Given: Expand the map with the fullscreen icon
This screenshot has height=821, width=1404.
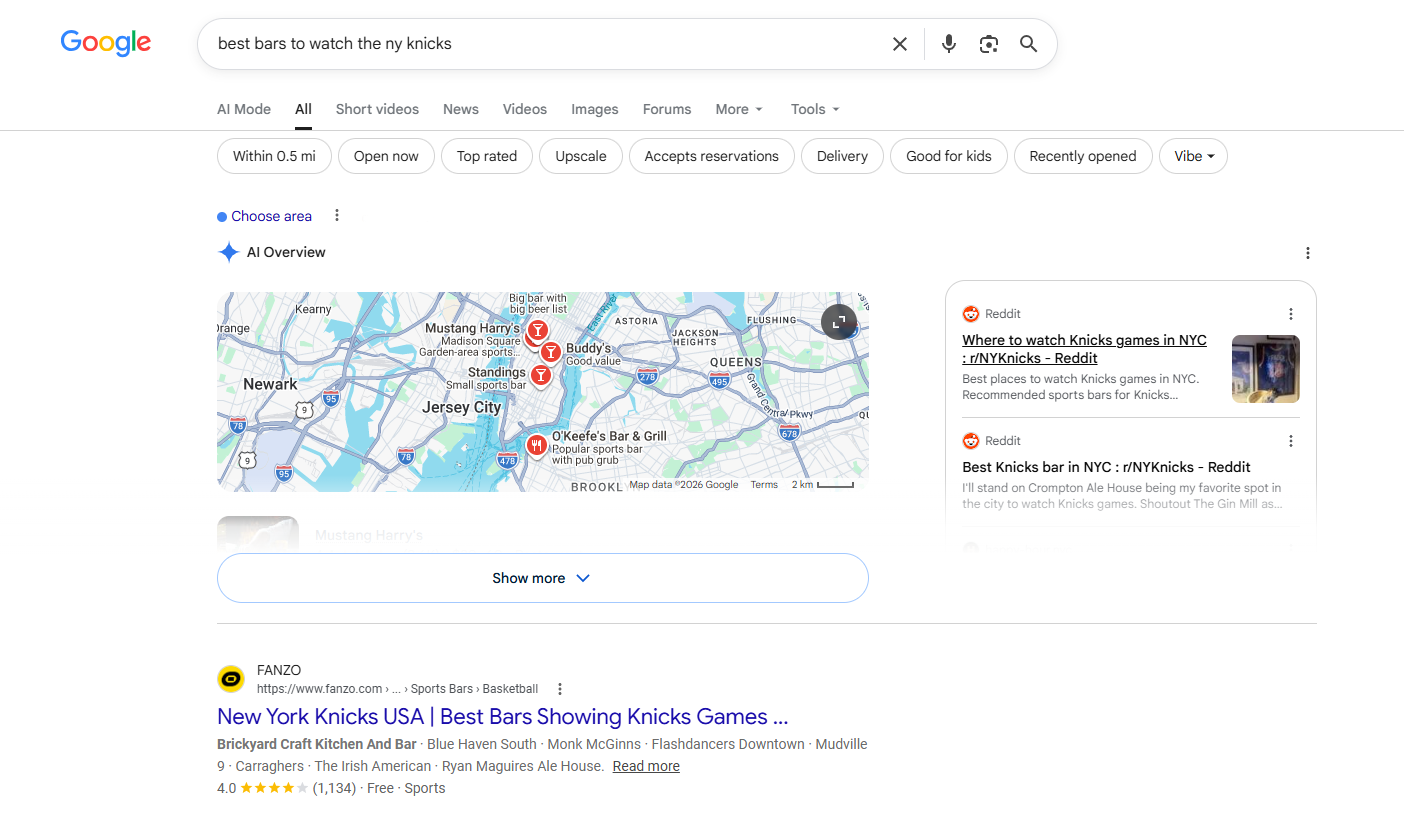Looking at the screenshot, I should click(839, 321).
